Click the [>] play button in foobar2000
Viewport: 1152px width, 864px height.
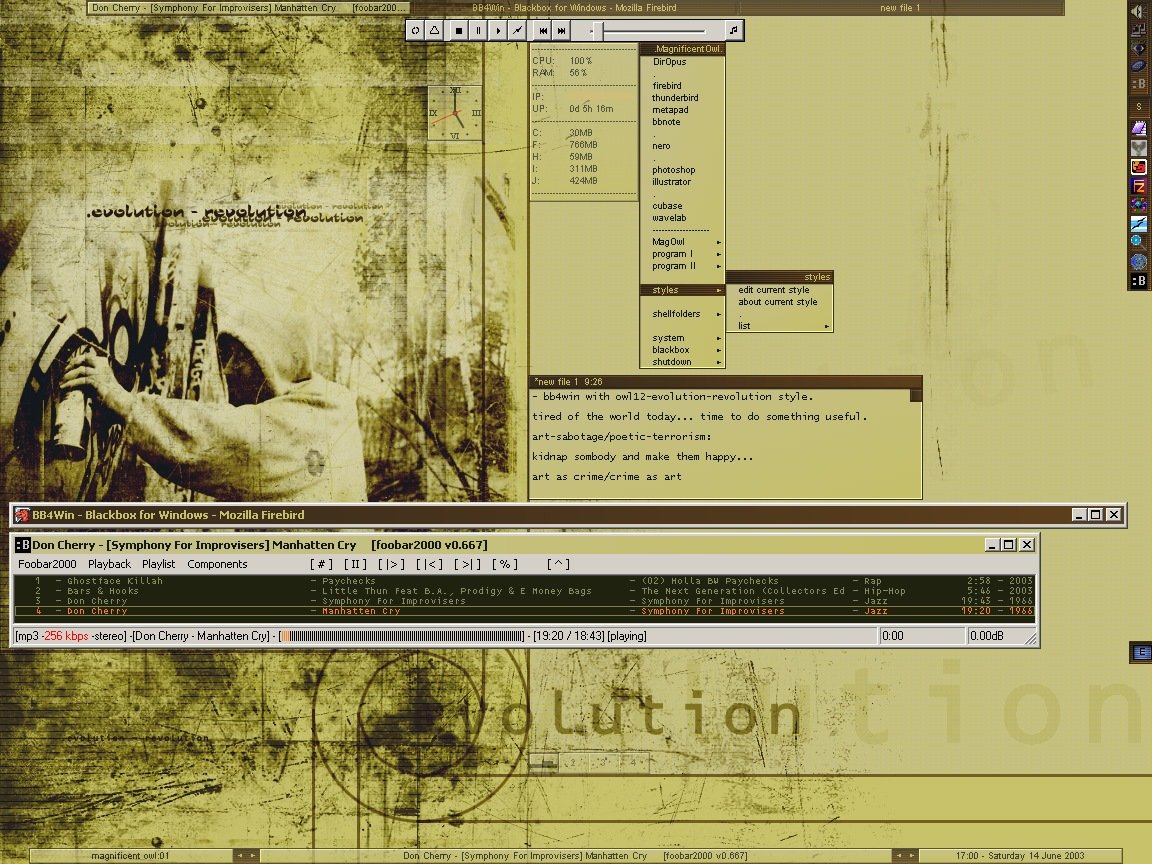click(x=392, y=564)
